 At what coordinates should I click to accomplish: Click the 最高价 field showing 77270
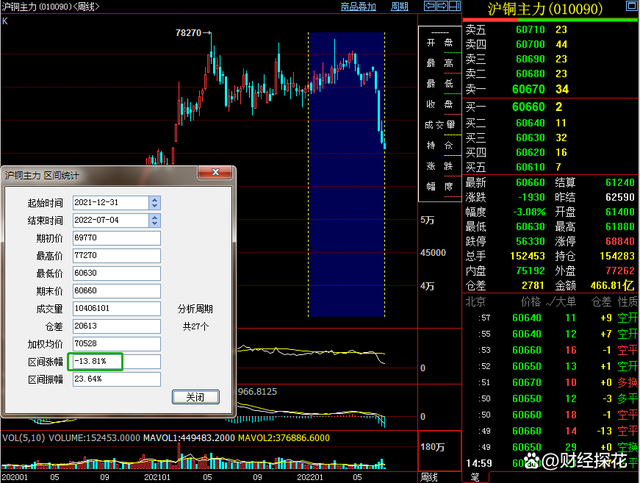(117, 256)
